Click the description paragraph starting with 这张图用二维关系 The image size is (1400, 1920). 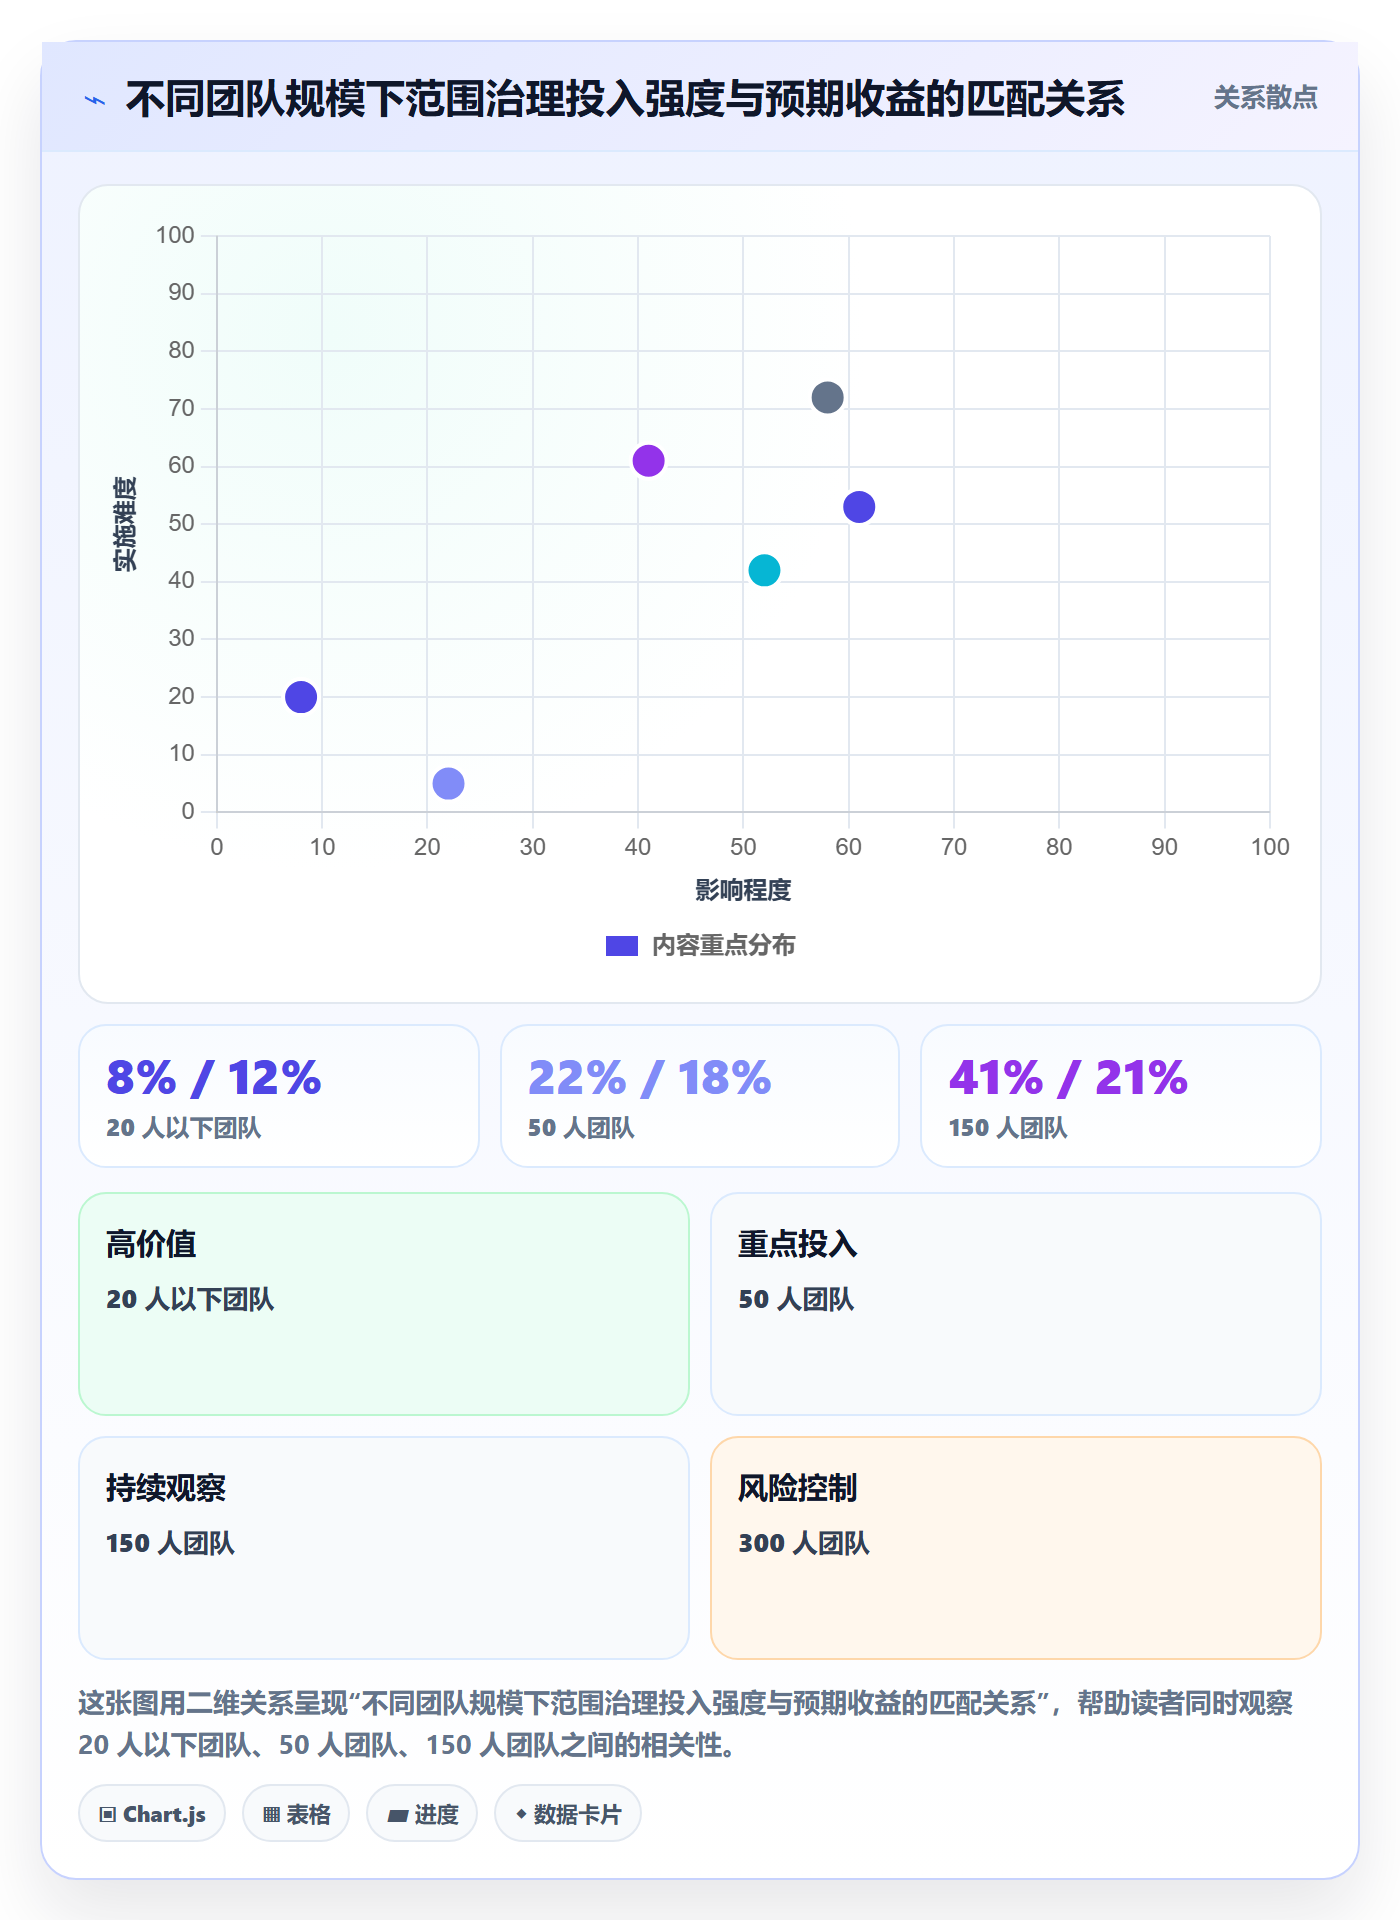coord(686,1724)
